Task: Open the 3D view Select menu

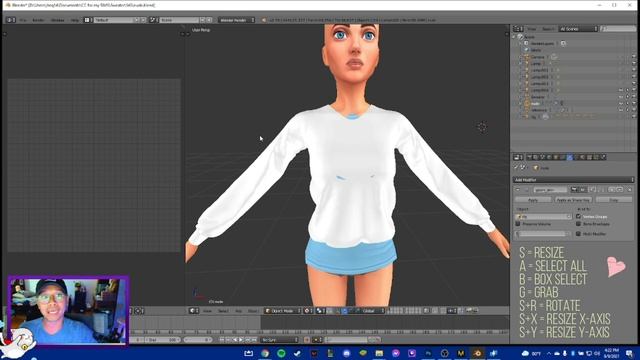Action: click(223, 311)
